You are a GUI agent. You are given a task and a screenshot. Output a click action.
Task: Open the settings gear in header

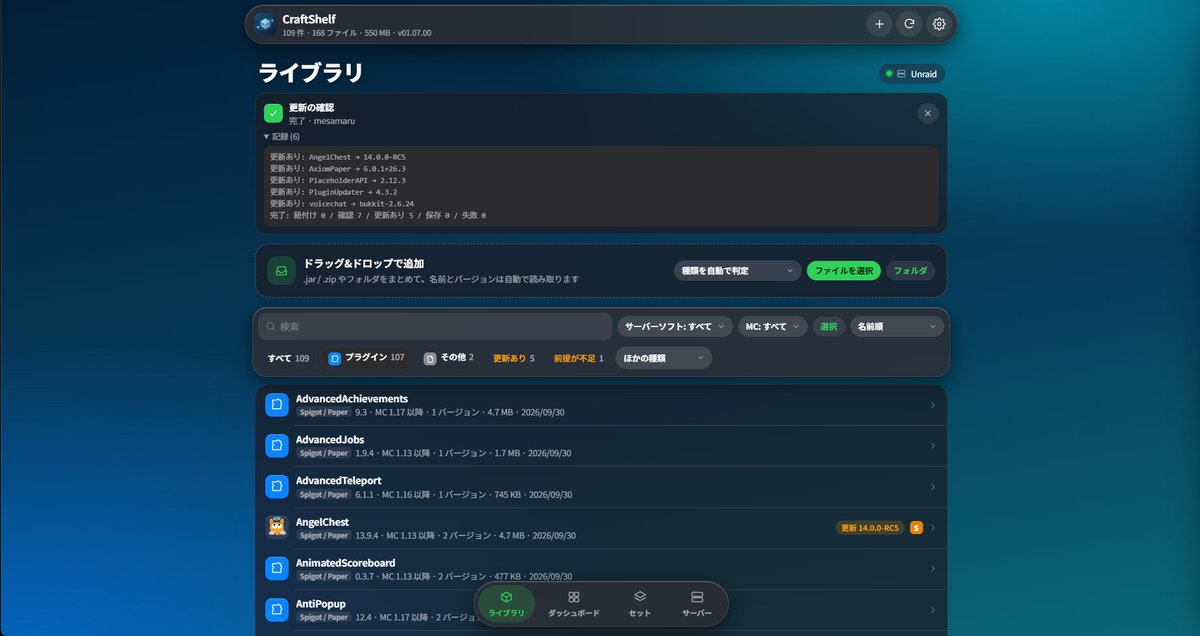tap(938, 24)
